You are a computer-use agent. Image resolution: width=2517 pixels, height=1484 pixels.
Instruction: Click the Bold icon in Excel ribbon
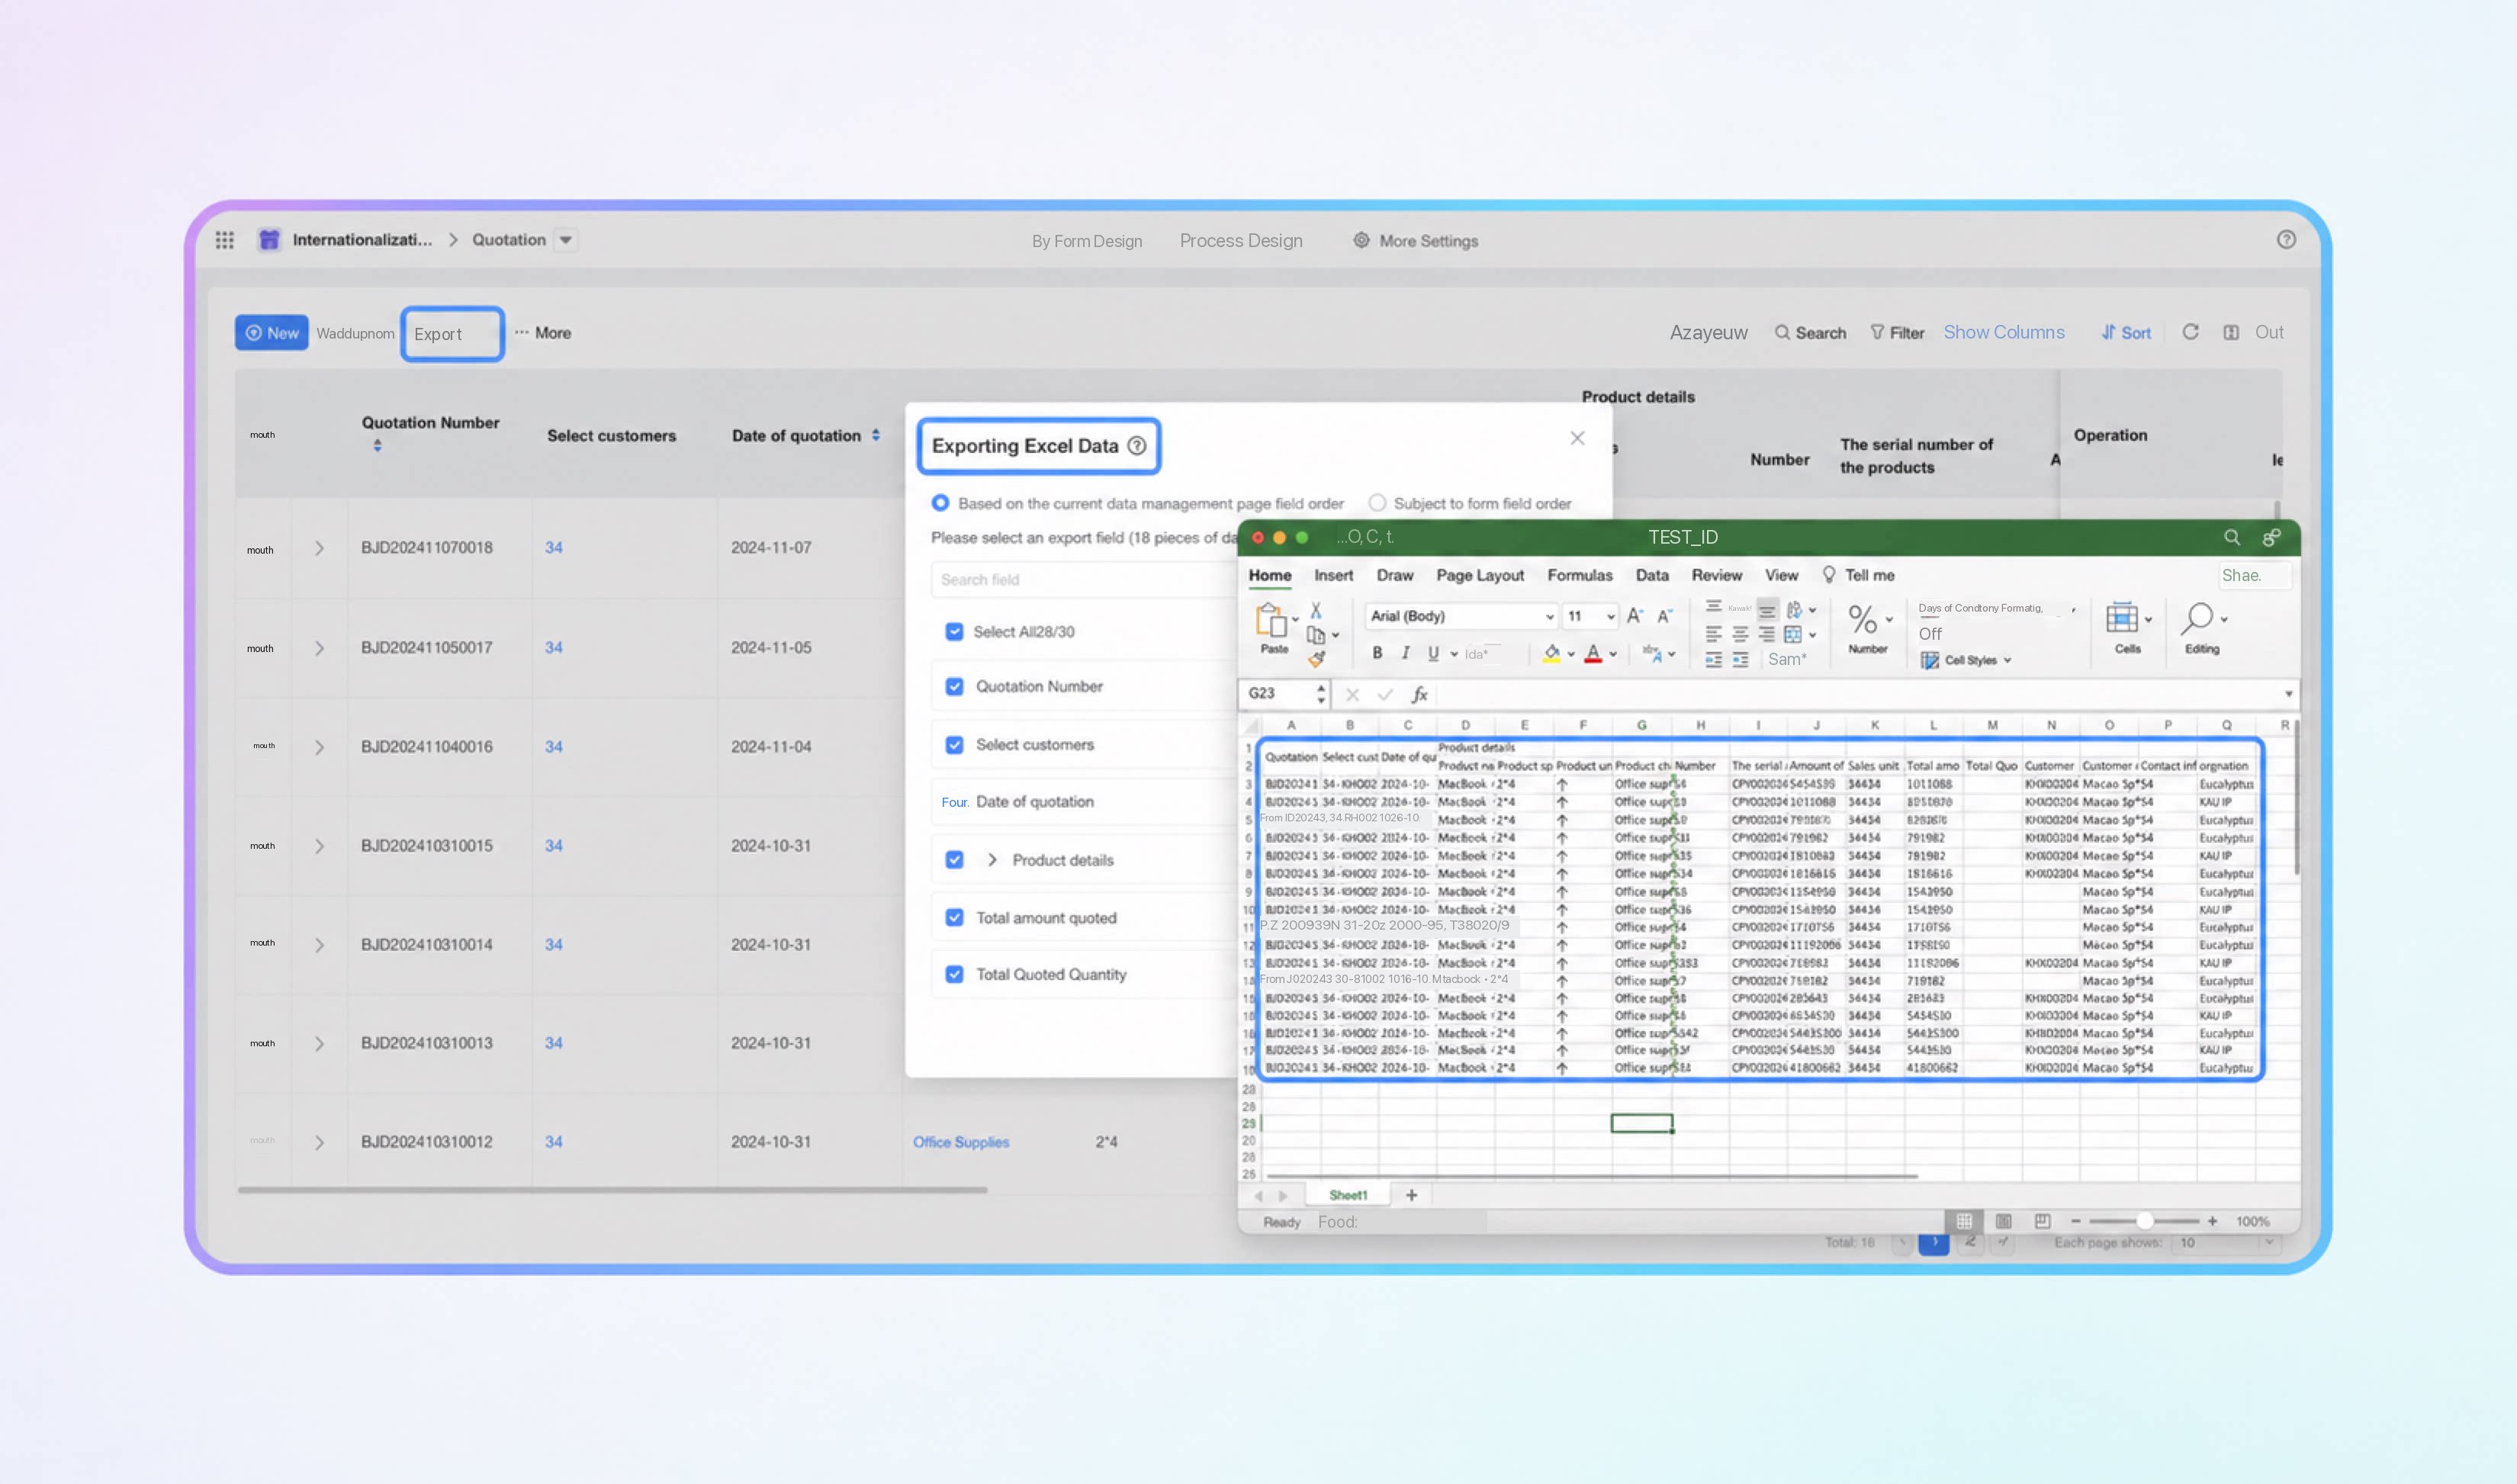[1377, 653]
